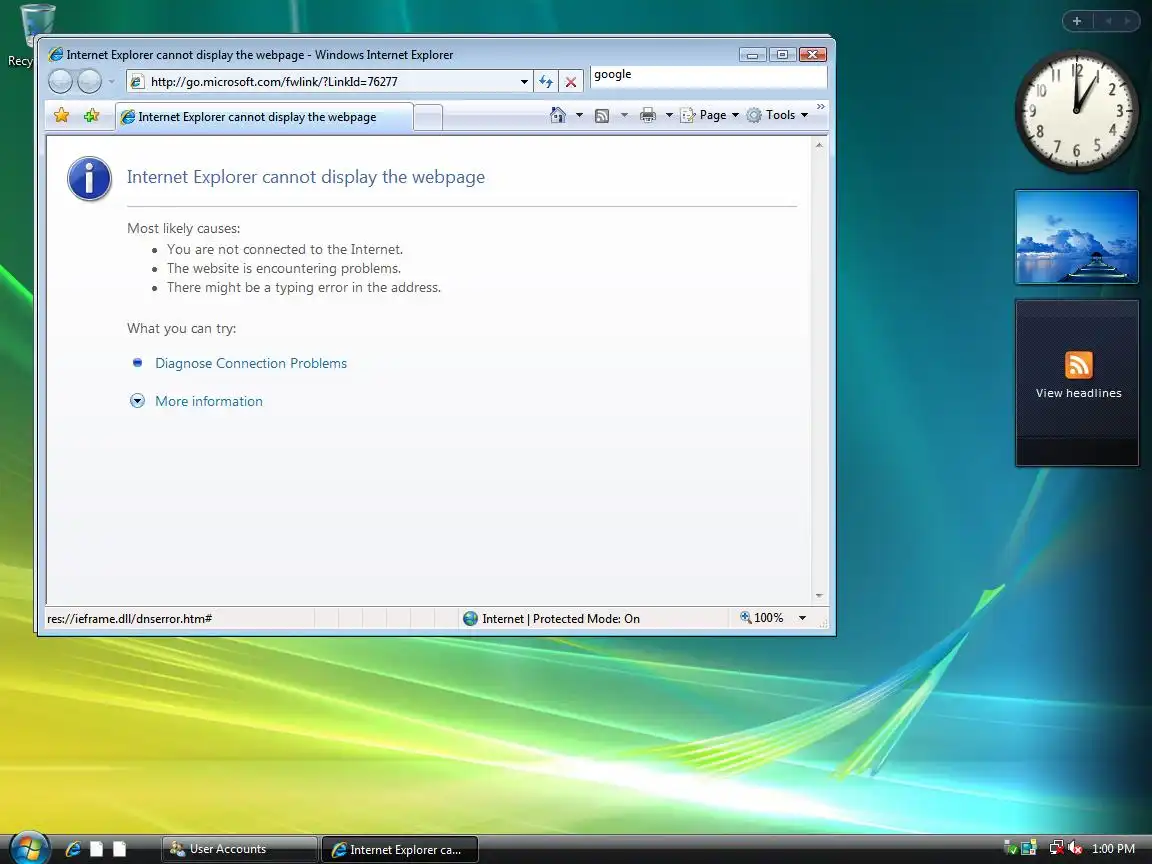Image resolution: width=1152 pixels, height=864 pixels.
Task: Open the Favorites Center star icon
Action: [62, 115]
